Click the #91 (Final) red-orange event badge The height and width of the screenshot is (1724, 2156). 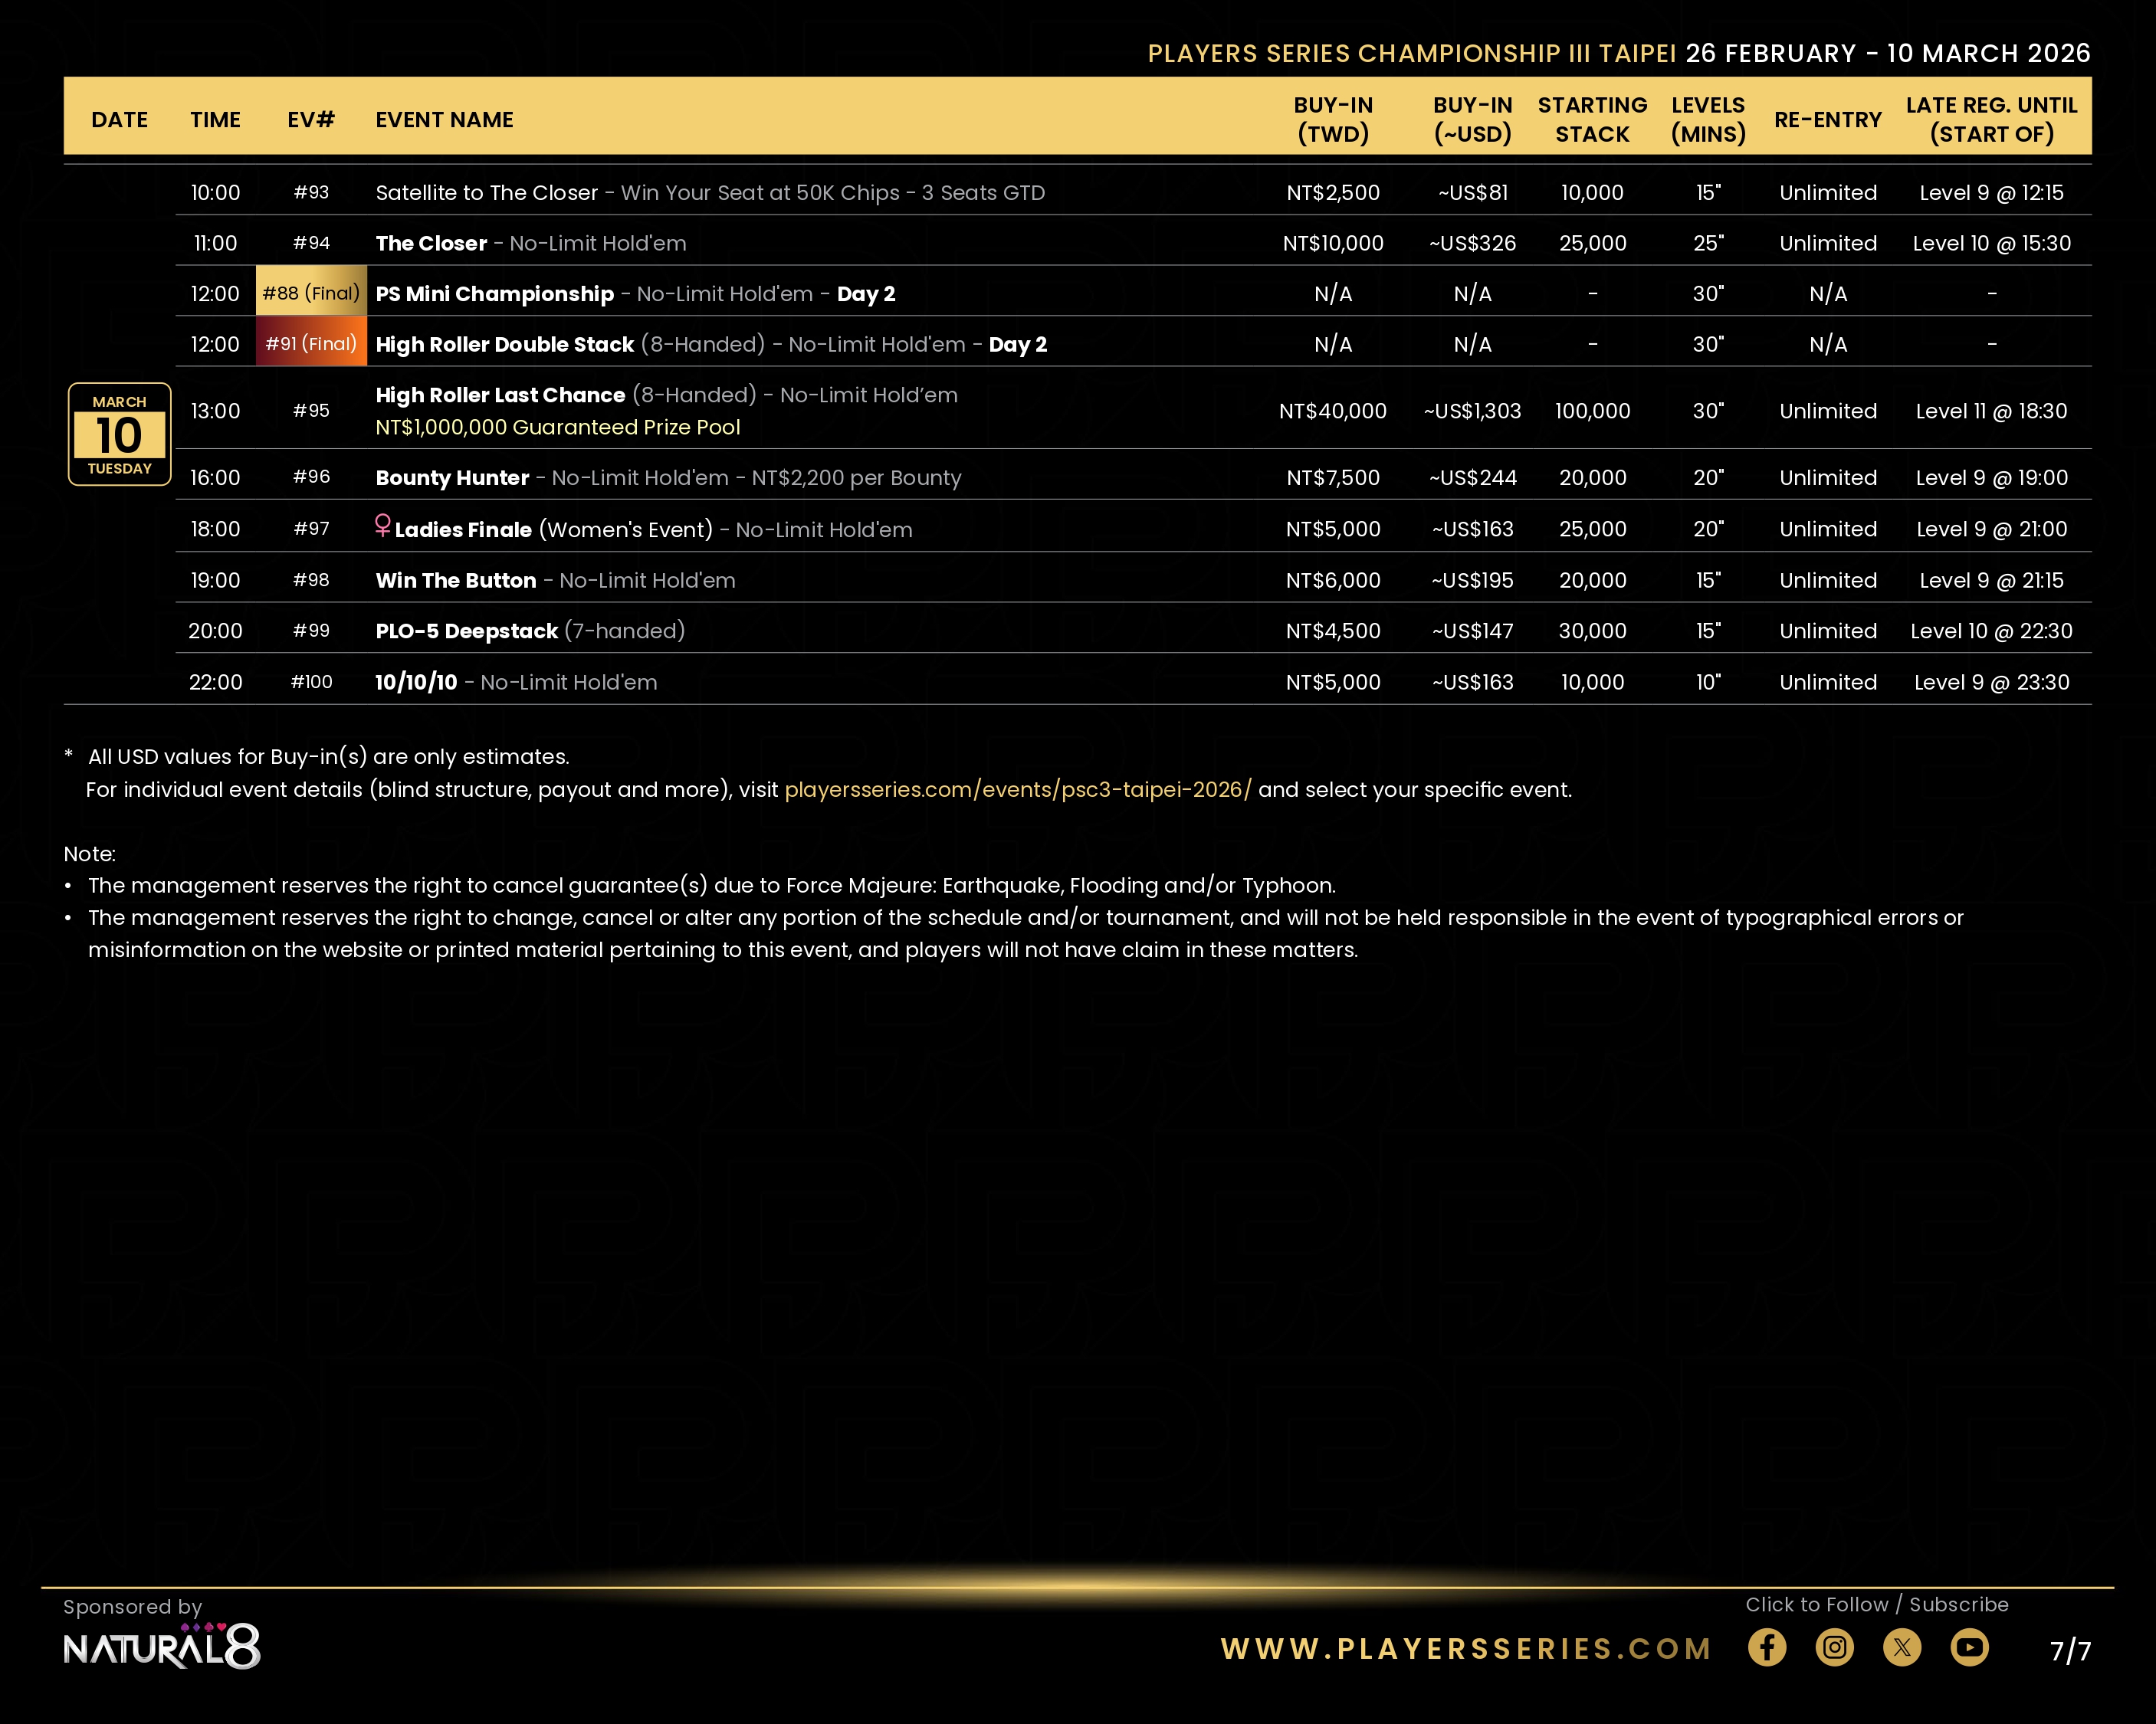[311, 344]
